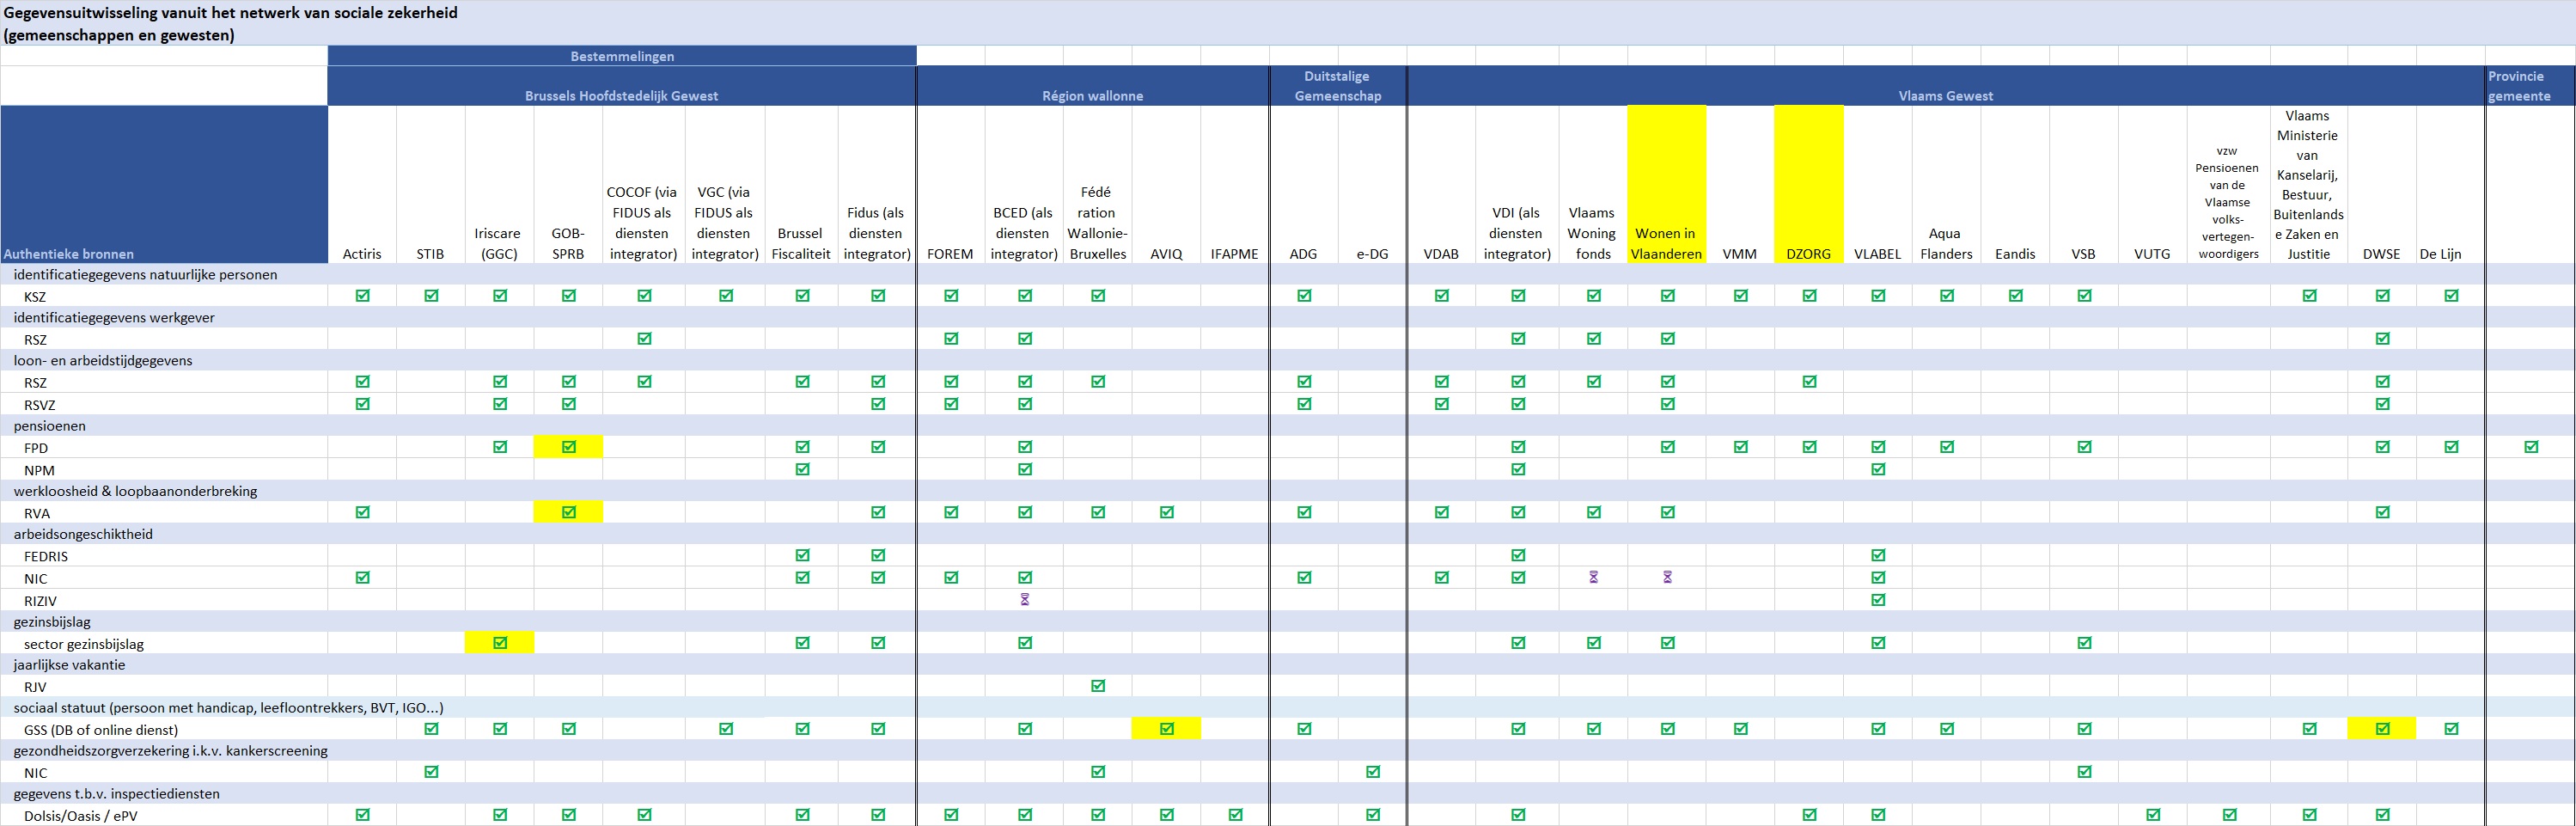Select hourglass icon under Wonen in Vlaanderen column
Screen dimensions: 2576x826
point(1667,577)
